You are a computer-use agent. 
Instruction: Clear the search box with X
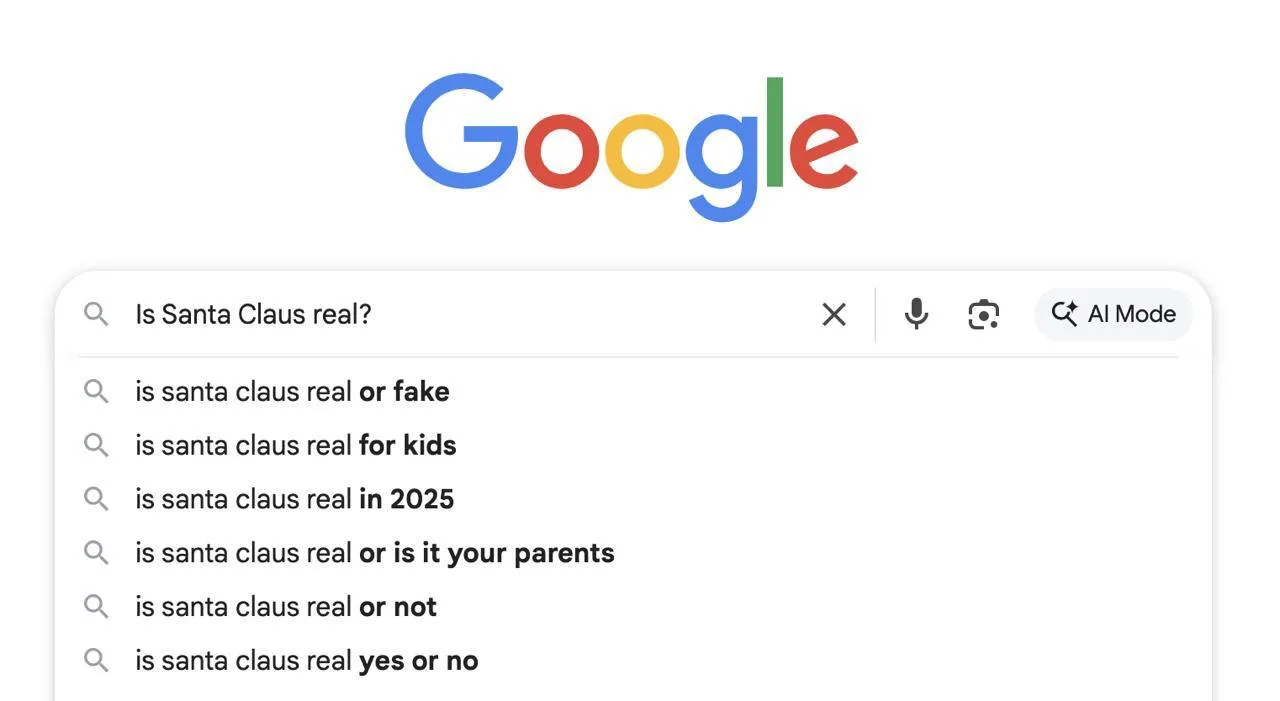click(834, 314)
